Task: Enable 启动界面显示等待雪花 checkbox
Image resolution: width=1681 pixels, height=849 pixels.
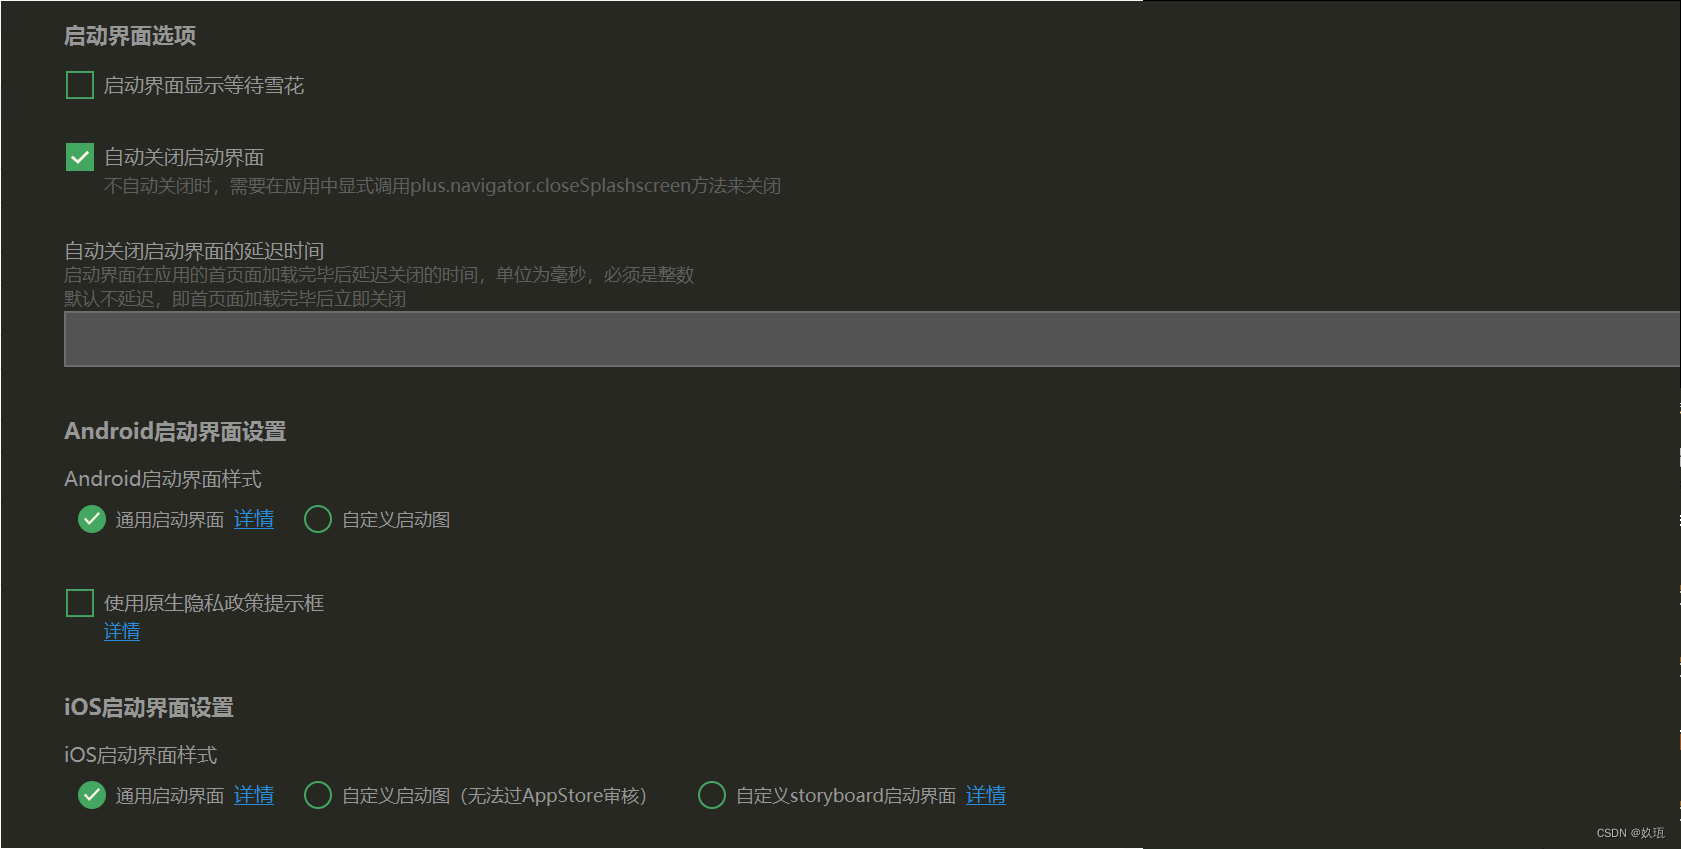Action: [x=80, y=85]
